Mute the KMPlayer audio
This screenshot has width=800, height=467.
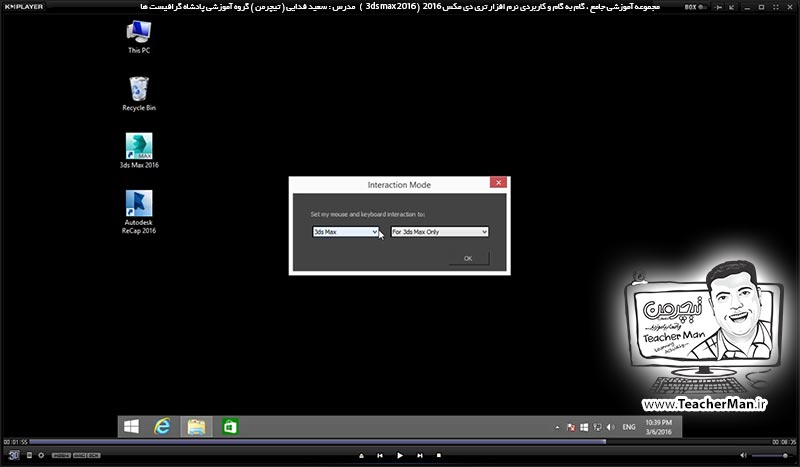[x=743, y=455]
